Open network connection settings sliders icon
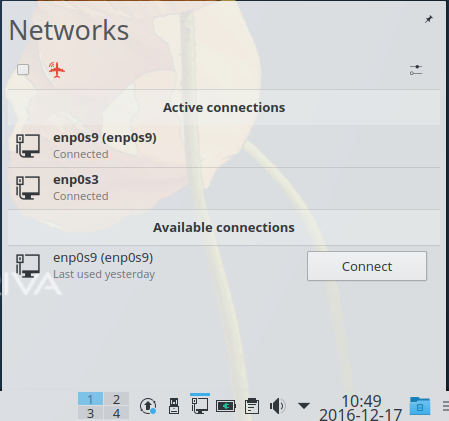The image size is (449, 421). coord(416,70)
